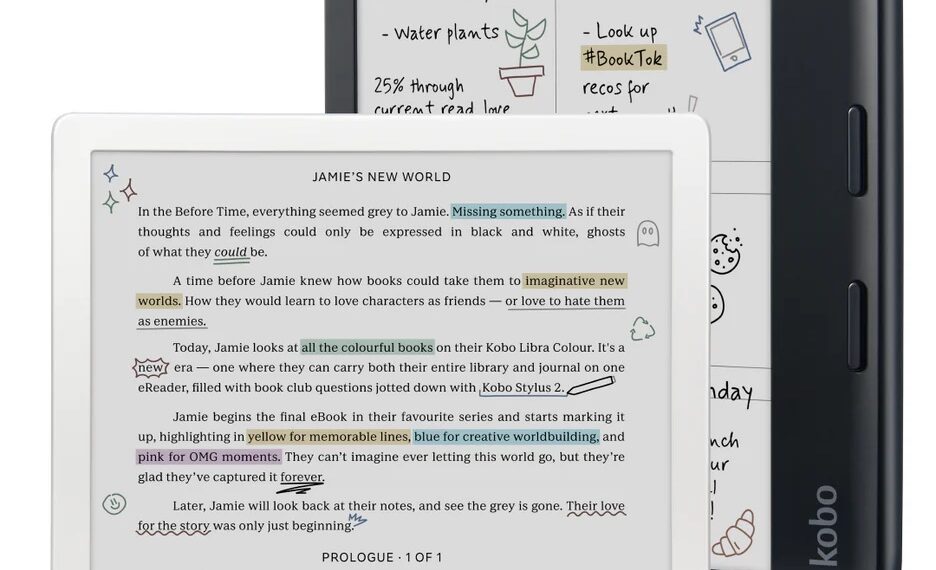This screenshot has width=936, height=570.
Task: Tap the cookie doodle on the black eReader
Action: pos(724,253)
